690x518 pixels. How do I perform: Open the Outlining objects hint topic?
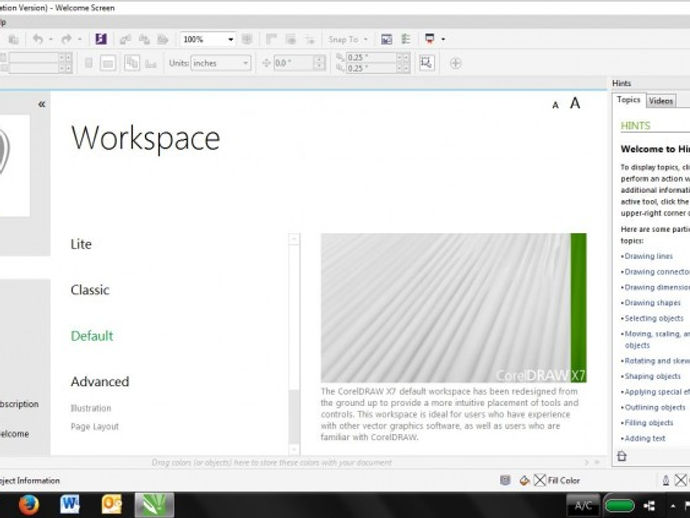pyautogui.click(x=655, y=408)
